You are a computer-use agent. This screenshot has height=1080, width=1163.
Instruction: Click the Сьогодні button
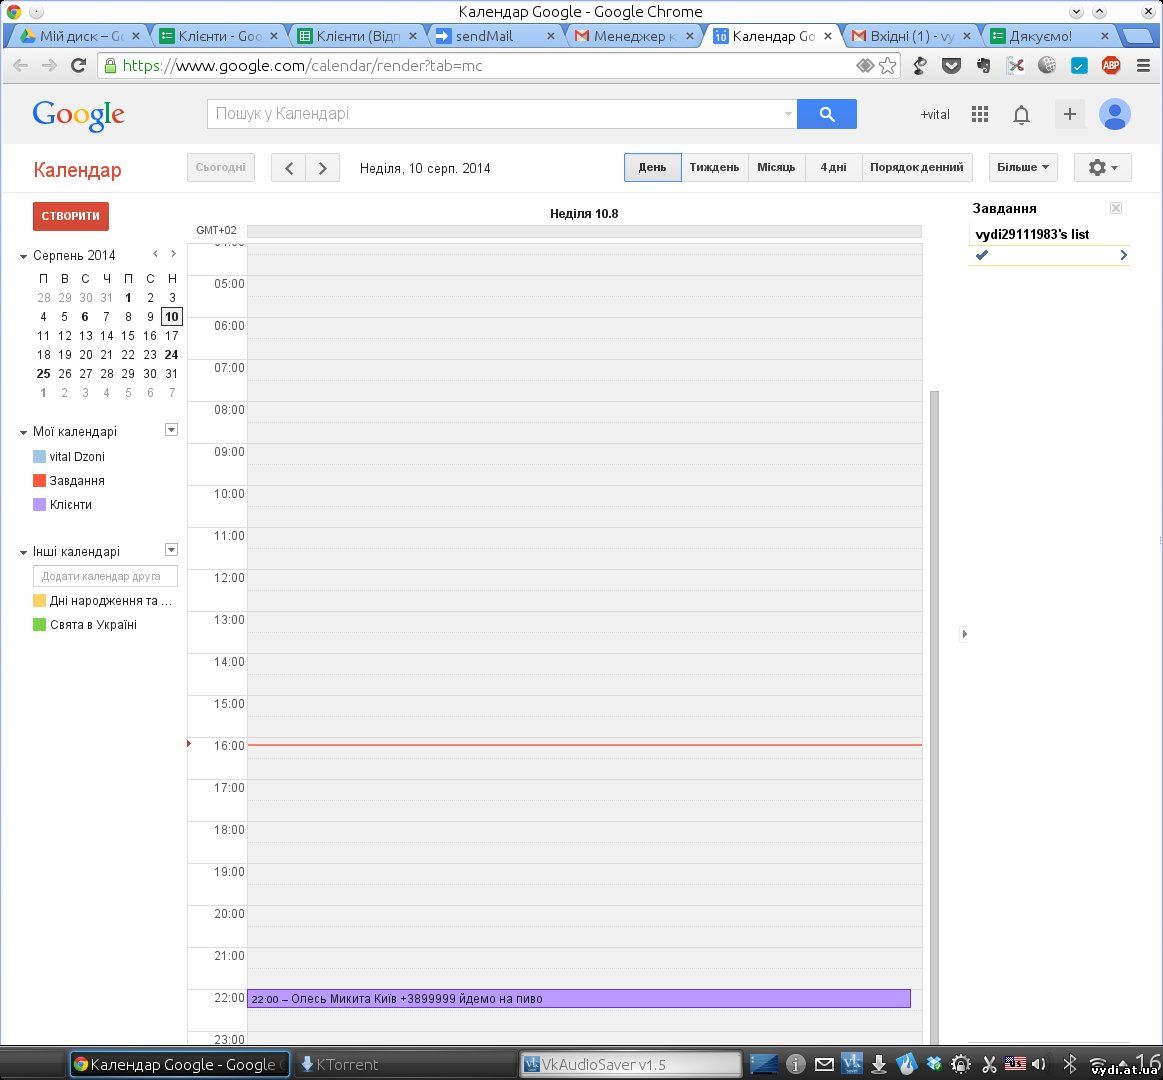(220, 168)
